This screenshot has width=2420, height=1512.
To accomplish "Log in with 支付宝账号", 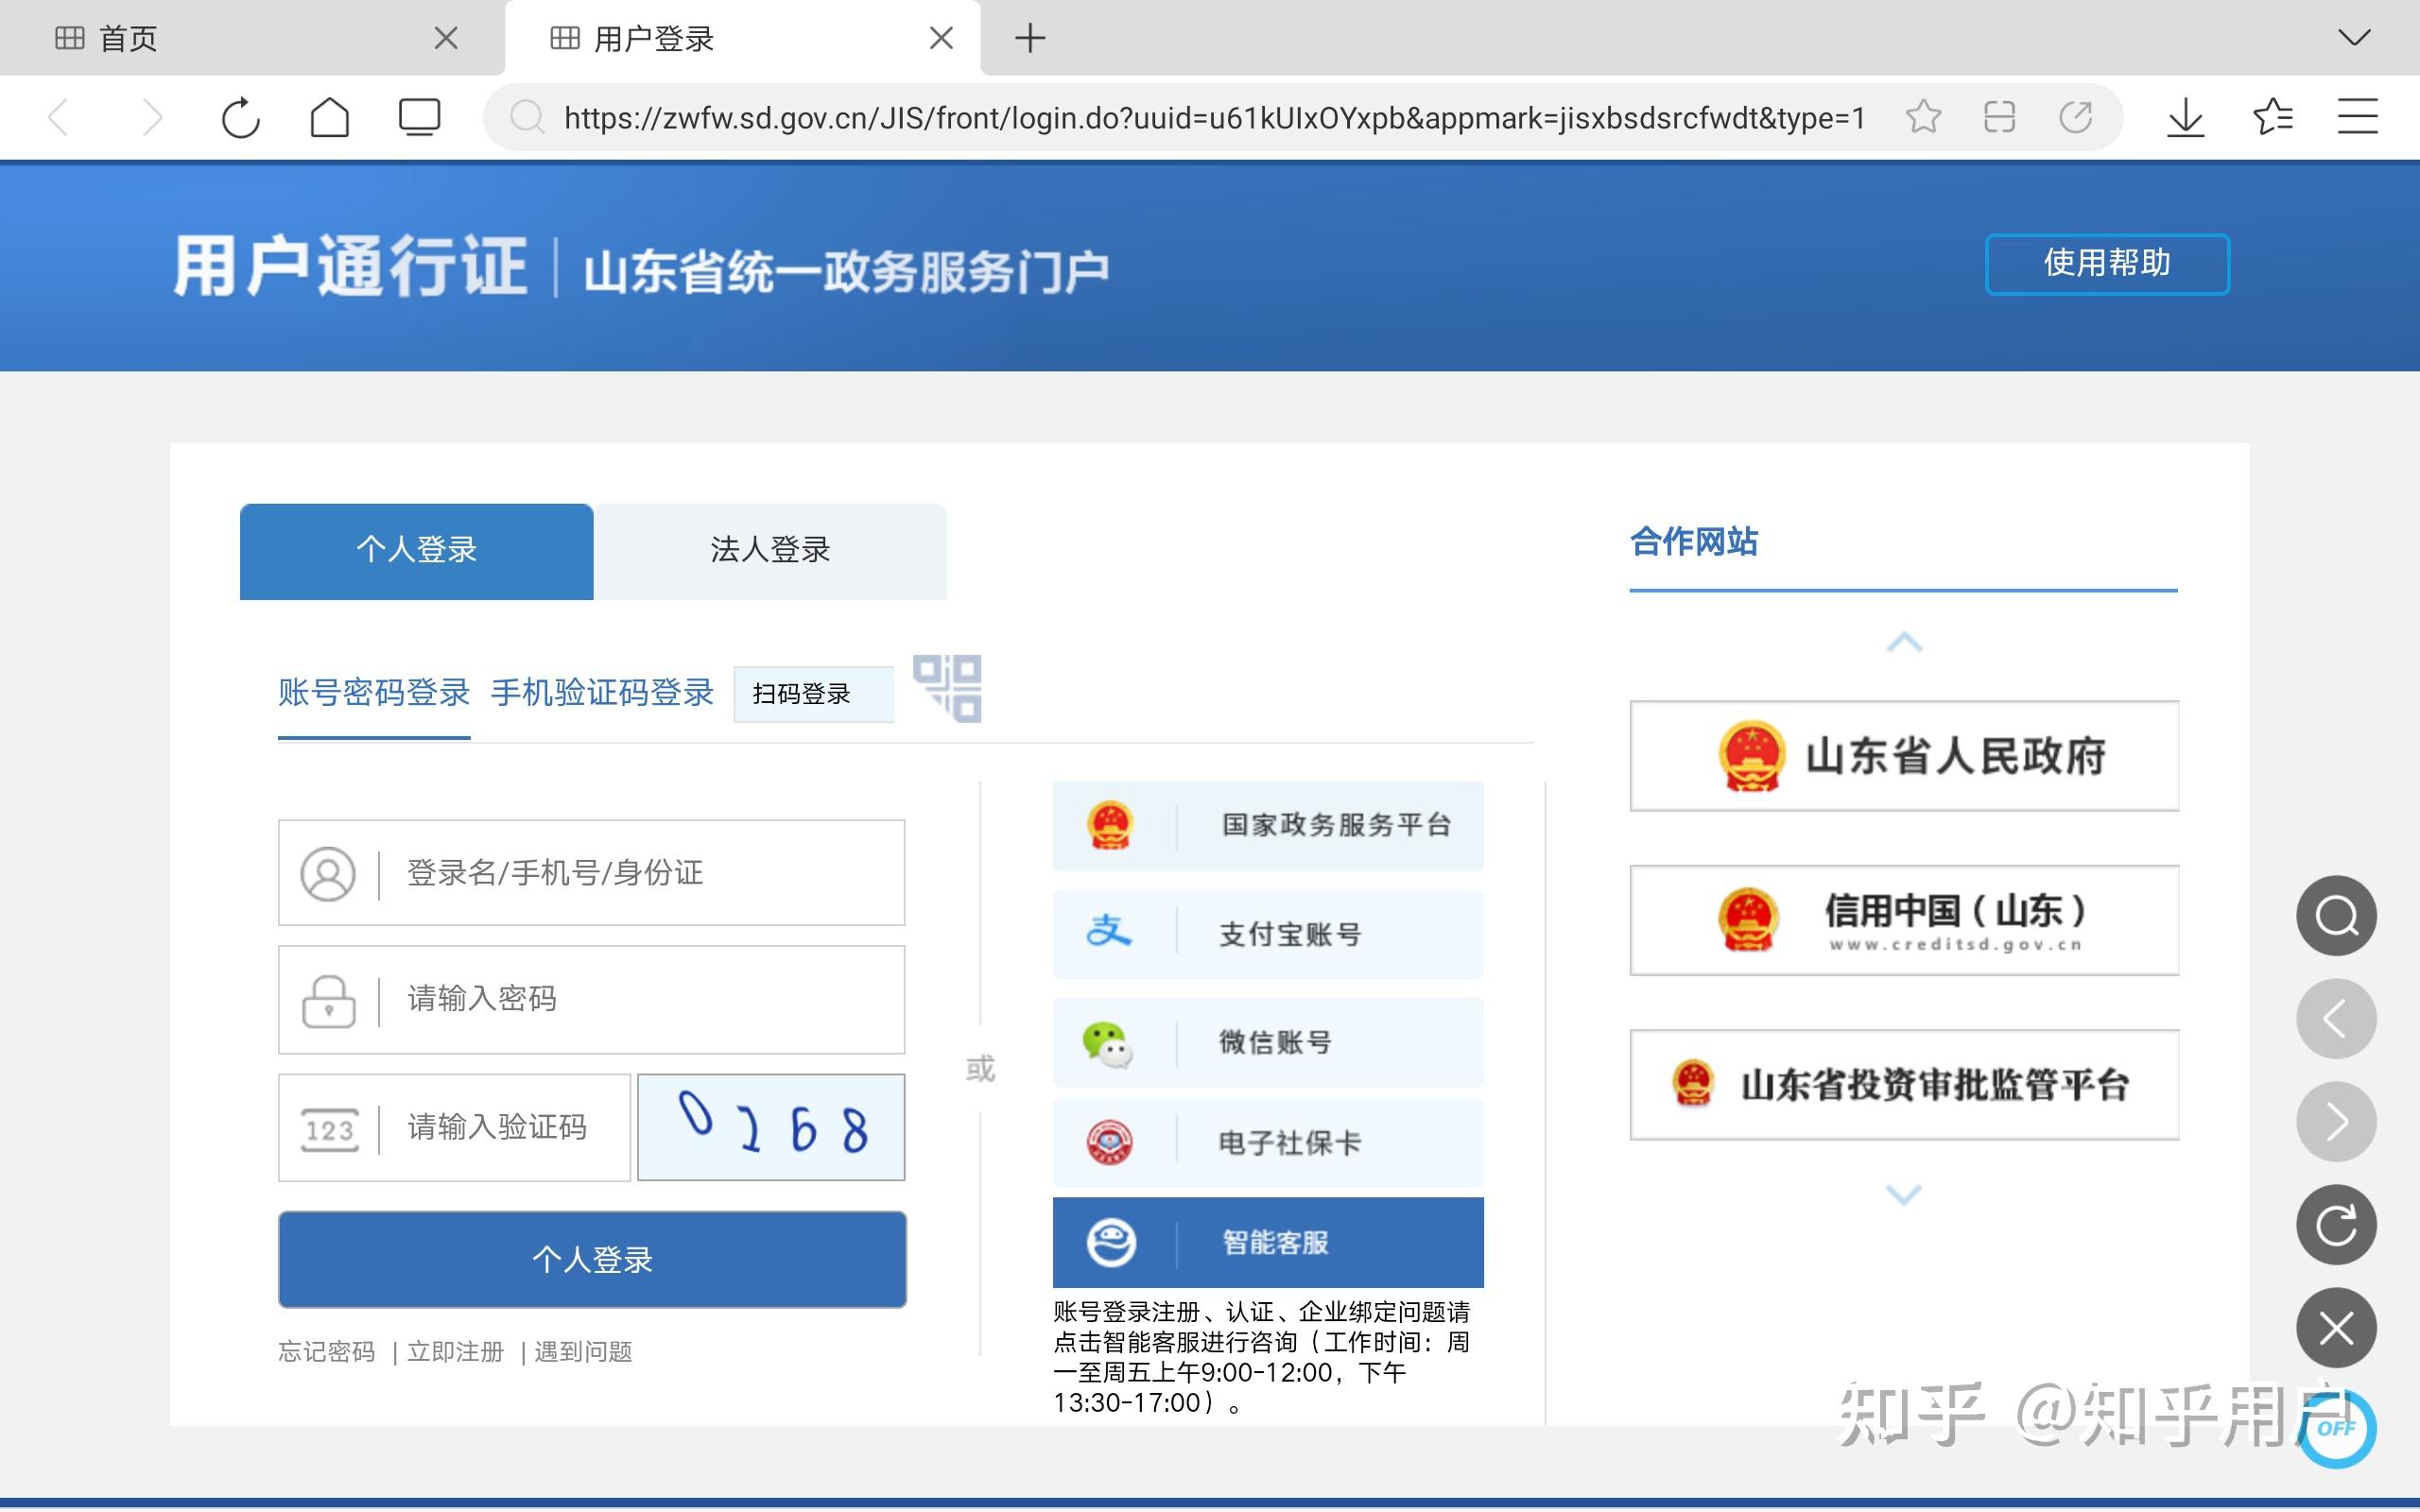I will click(x=1268, y=934).
